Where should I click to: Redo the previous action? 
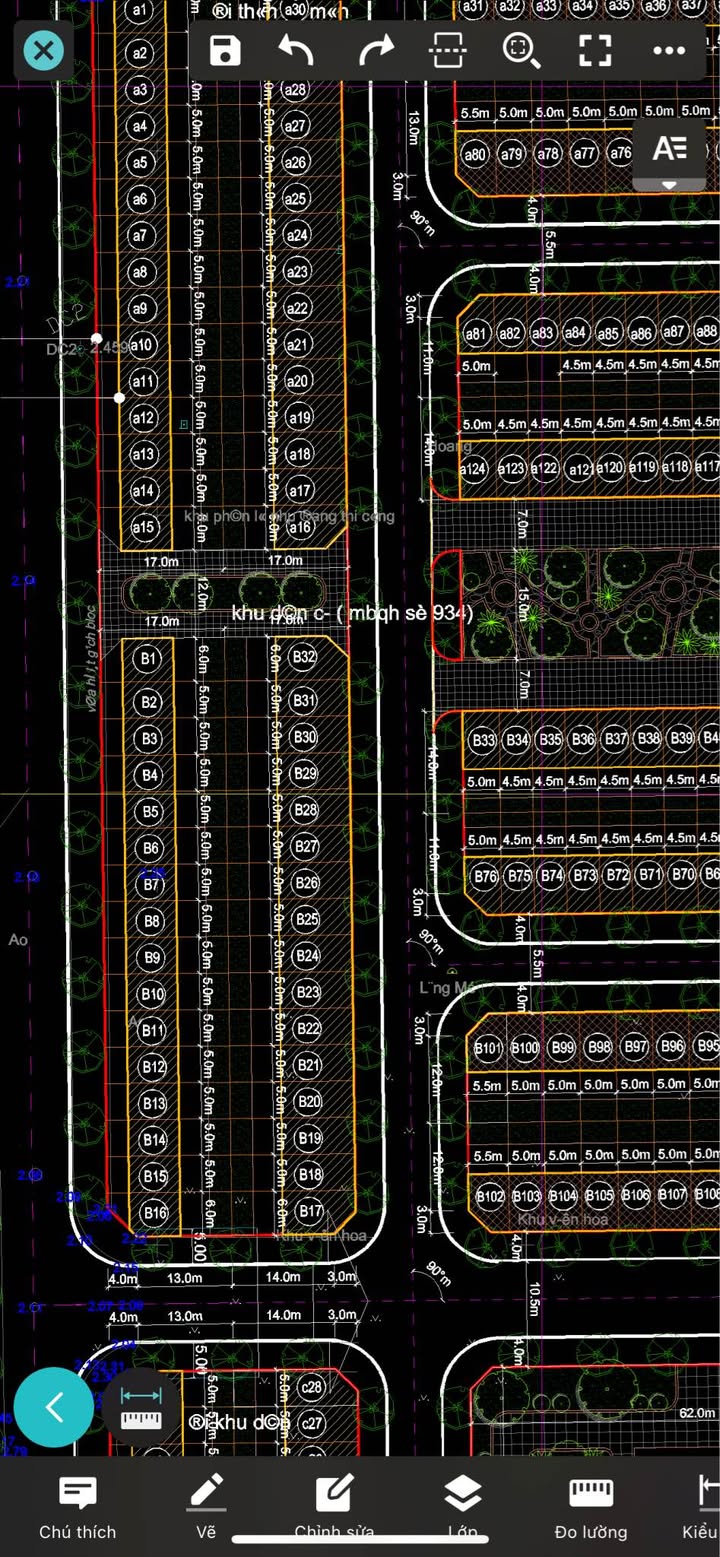[x=376, y=50]
